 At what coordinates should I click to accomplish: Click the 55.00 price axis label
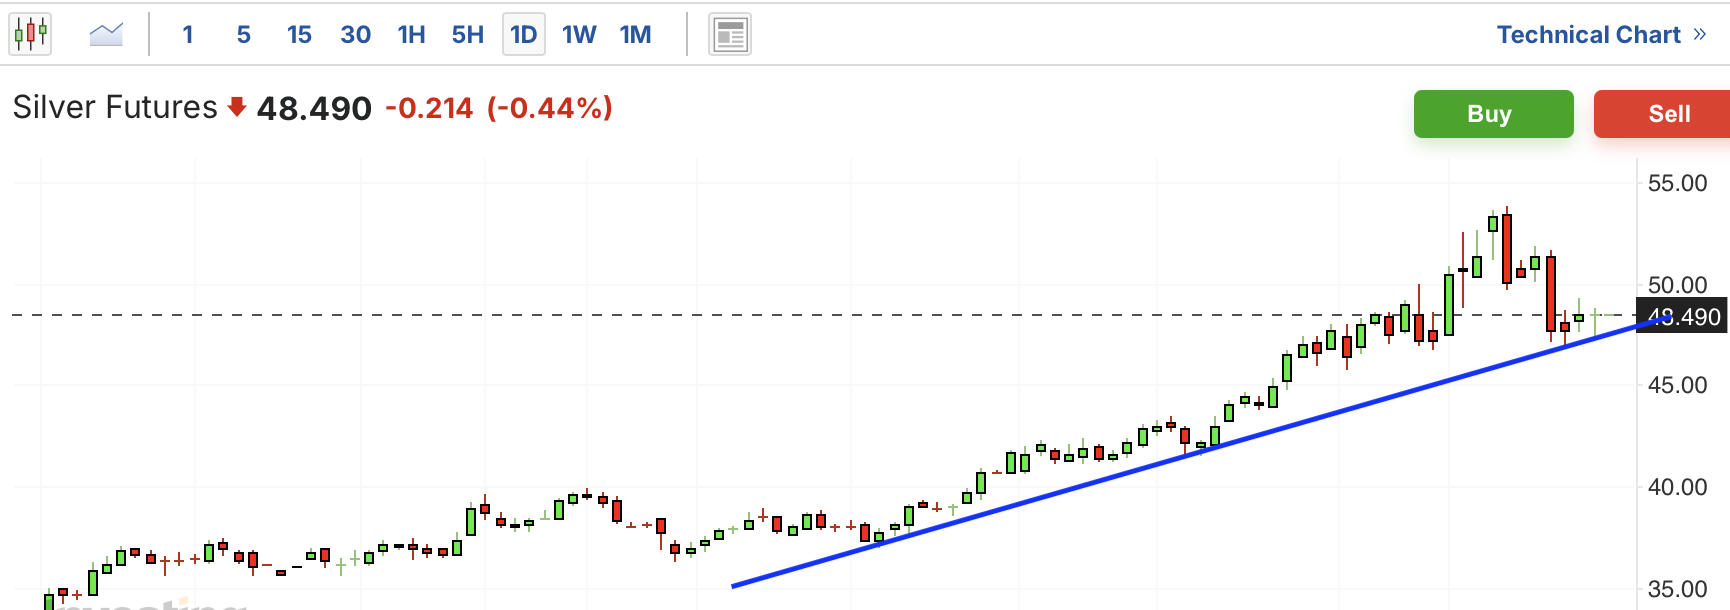pos(1677,183)
